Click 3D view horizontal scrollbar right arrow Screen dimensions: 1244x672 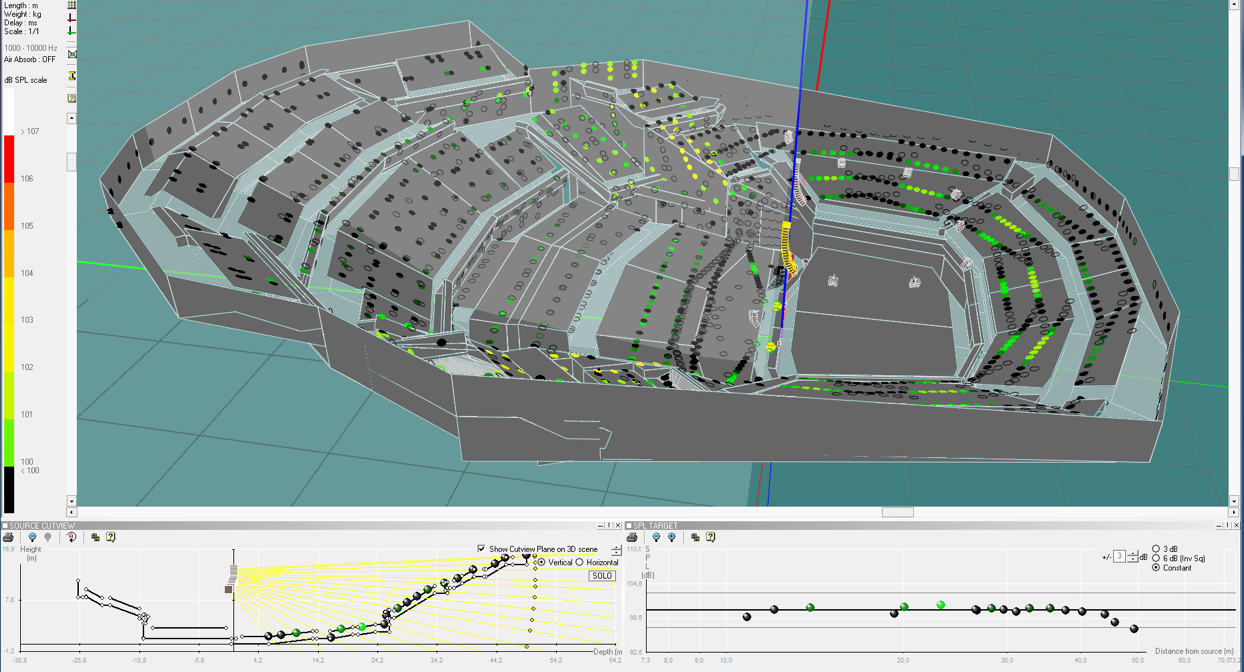point(1234,512)
